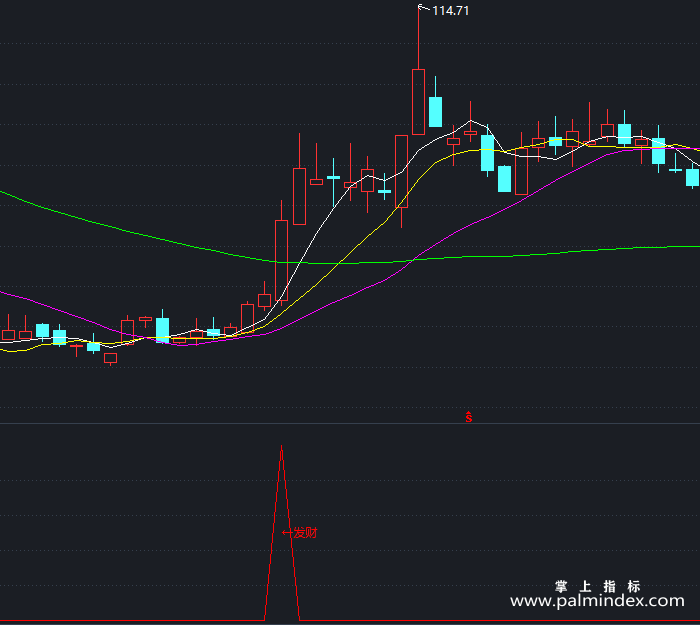The image size is (700, 625).
Task: Click the tallest red candlestick under 114.71
Action: coord(418,102)
